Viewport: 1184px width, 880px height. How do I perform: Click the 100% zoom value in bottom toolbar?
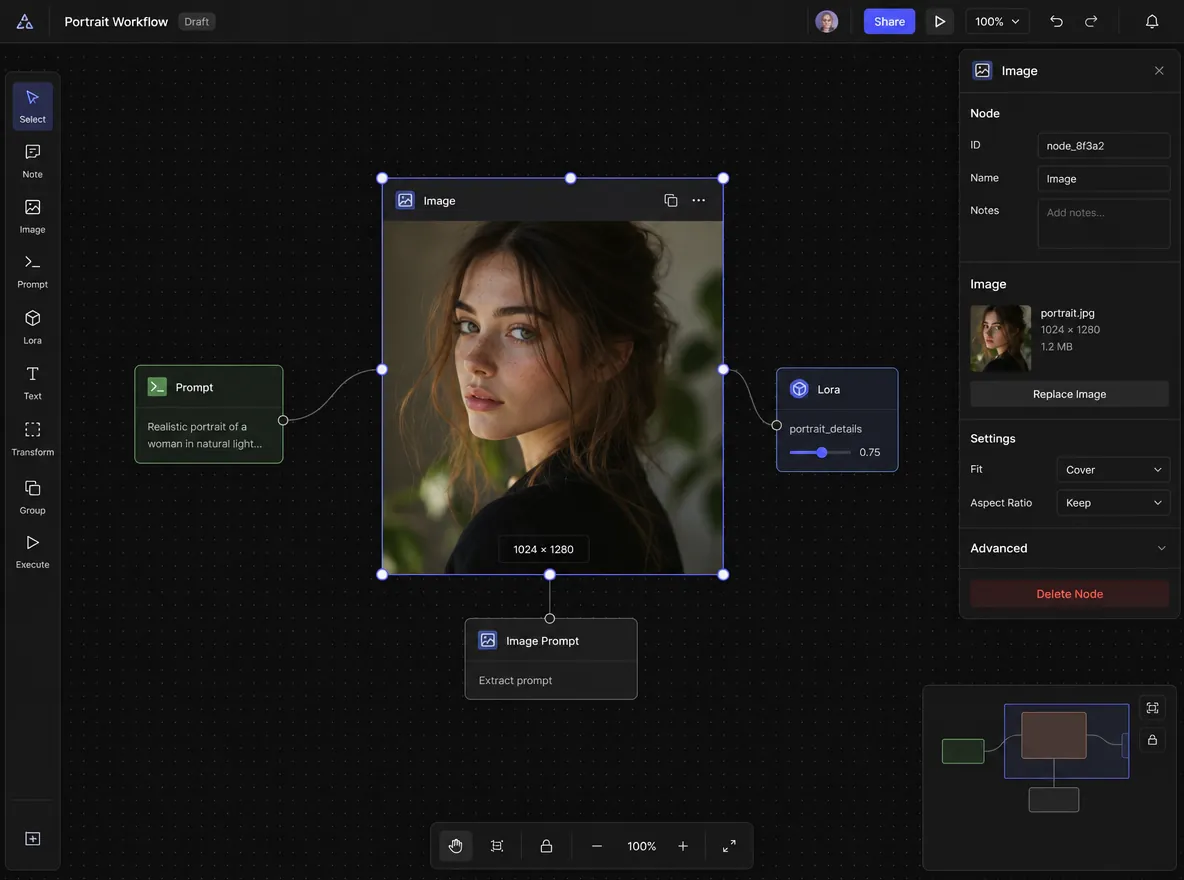click(641, 846)
